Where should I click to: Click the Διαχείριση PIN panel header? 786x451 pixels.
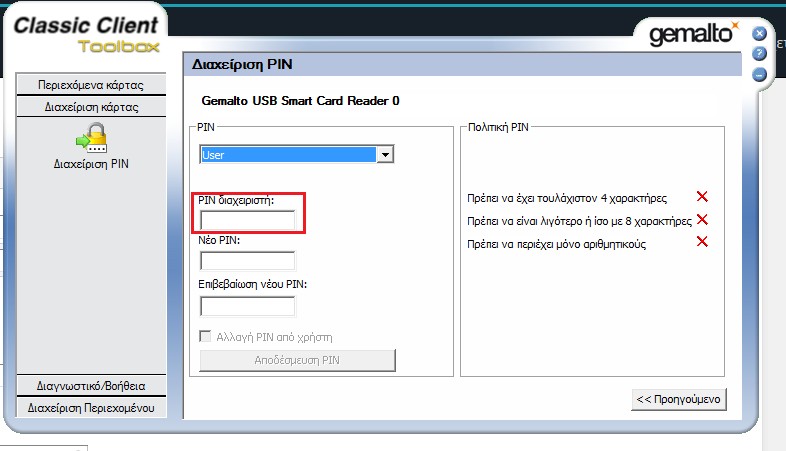tap(462, 65)
